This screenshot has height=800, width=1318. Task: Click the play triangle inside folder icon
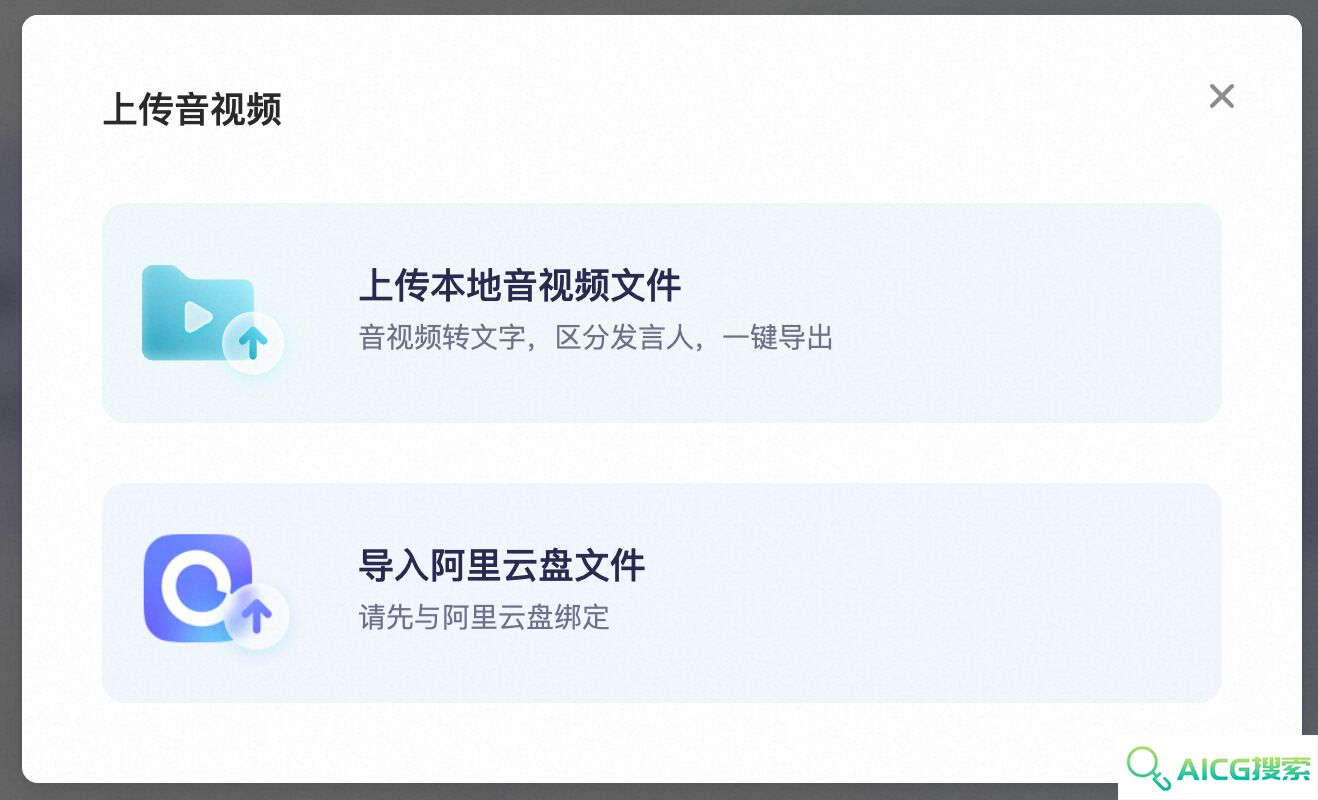[198, 318]
